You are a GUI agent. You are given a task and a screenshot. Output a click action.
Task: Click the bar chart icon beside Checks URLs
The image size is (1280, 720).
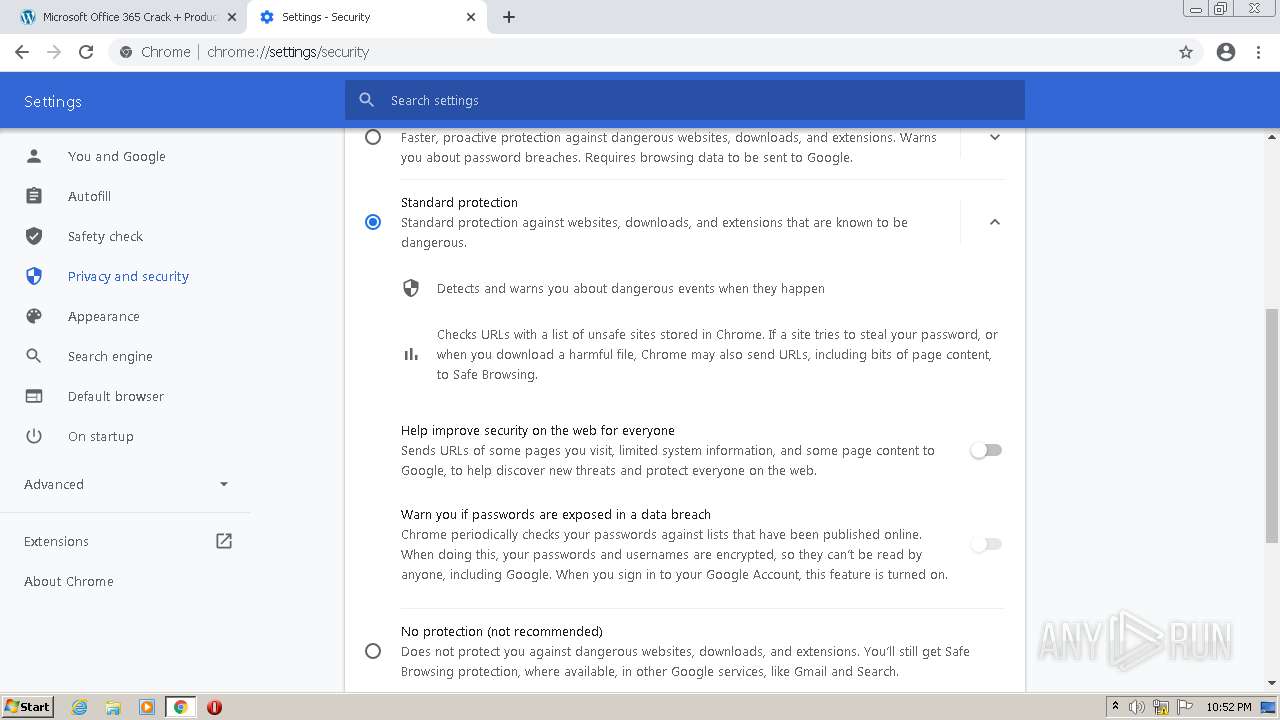(x=411, y=354)
